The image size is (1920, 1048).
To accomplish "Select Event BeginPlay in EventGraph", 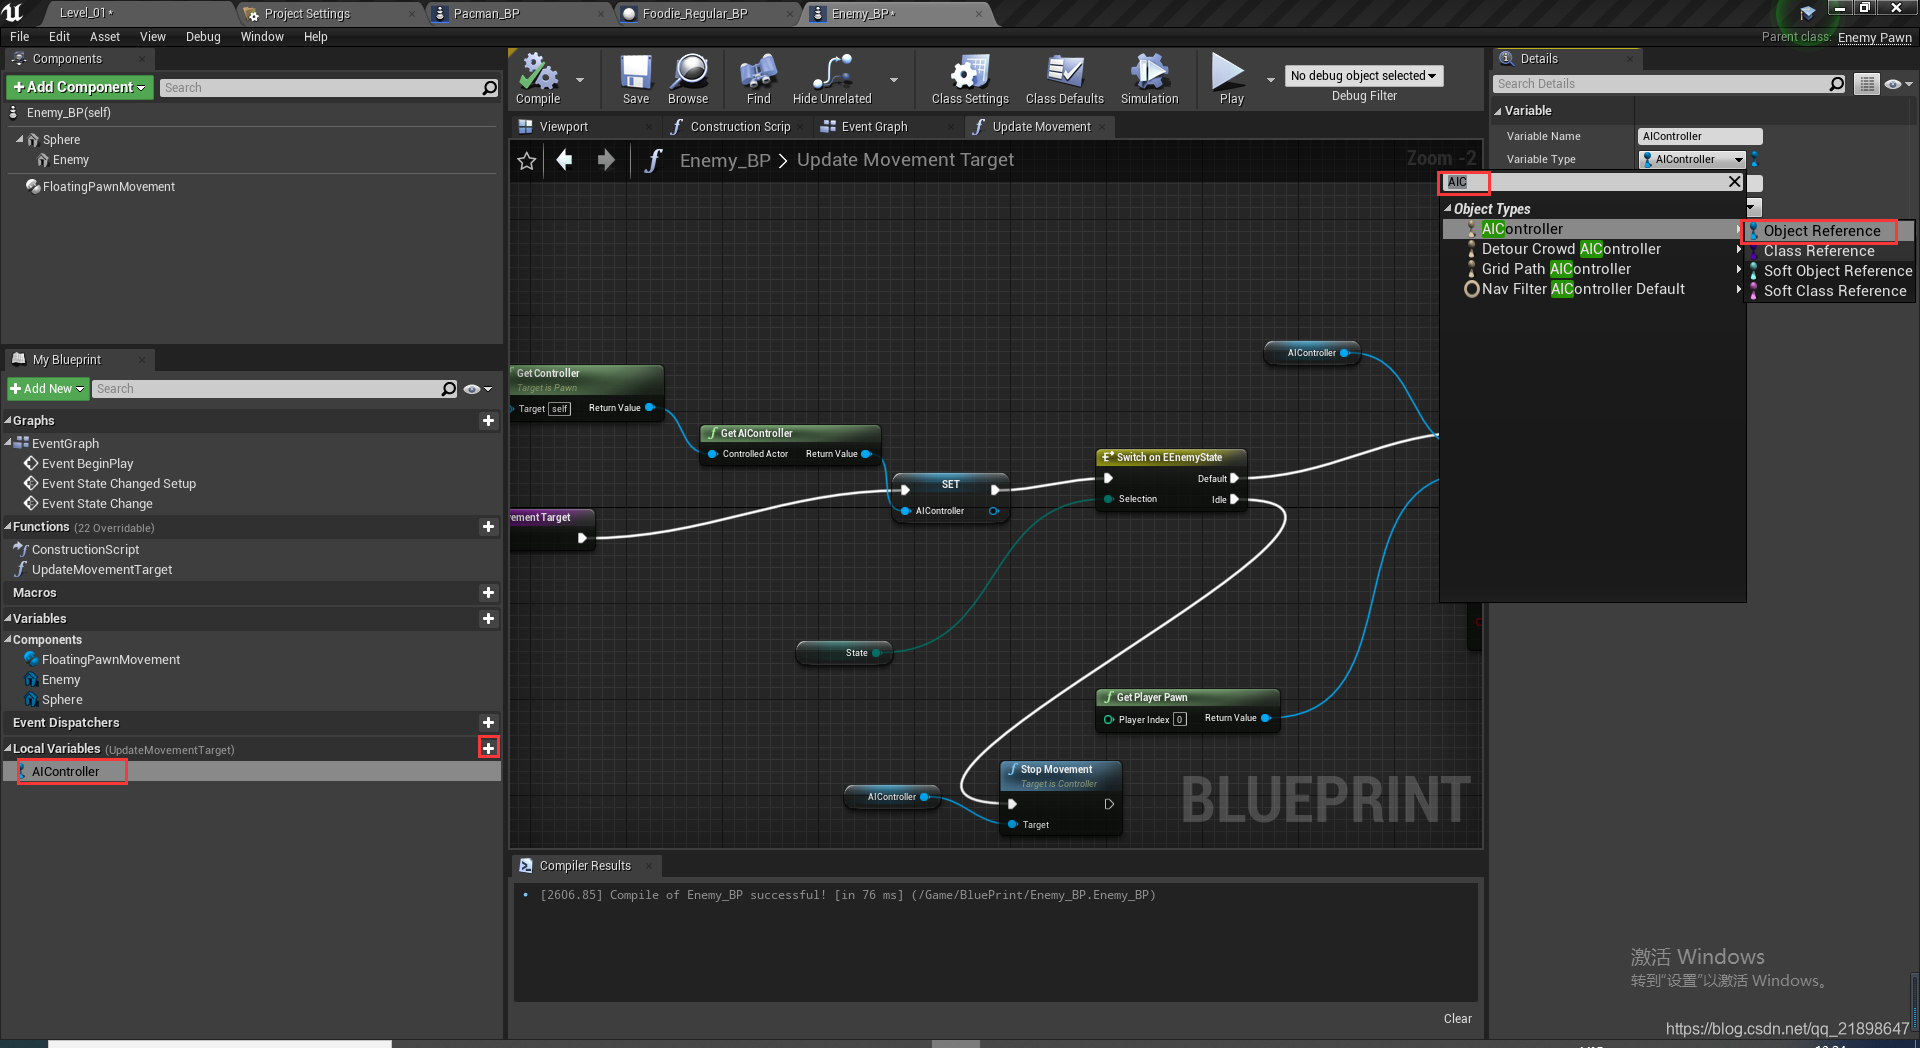I will (87, 464).
